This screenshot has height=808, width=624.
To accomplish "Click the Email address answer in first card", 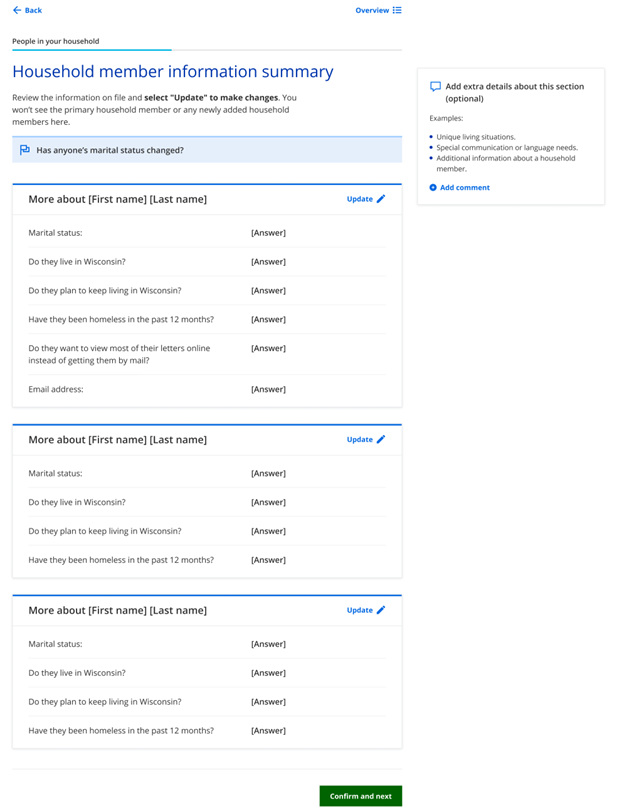I will point(268,389).
